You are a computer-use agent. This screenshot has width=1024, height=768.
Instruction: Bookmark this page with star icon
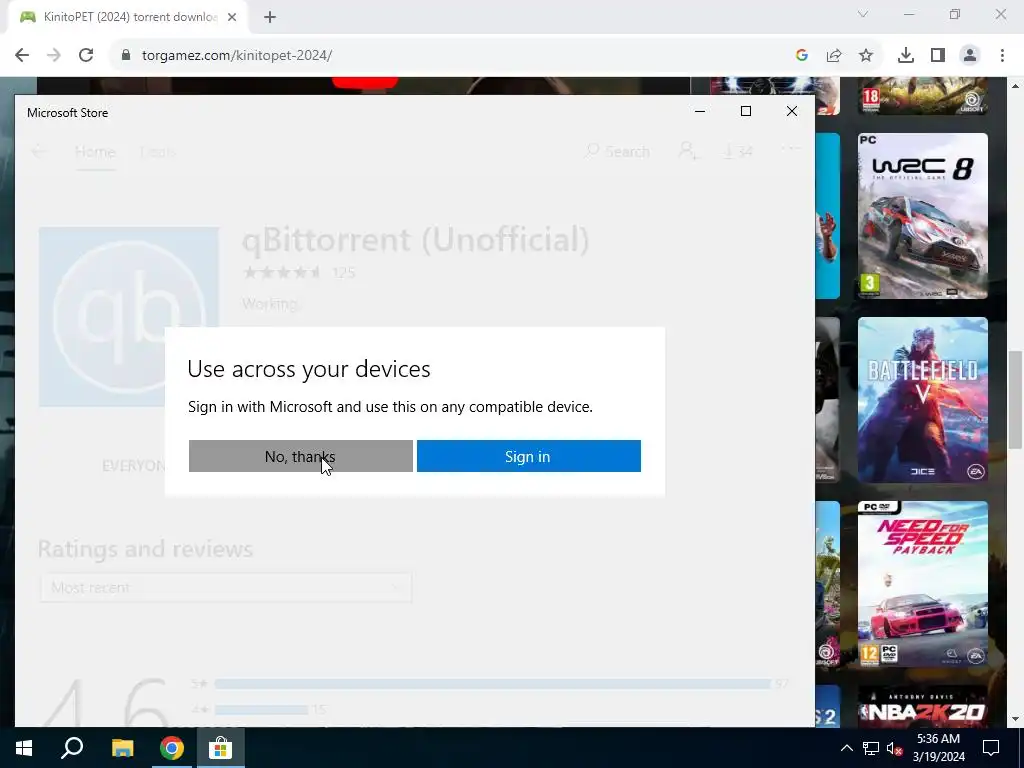point(866,56)
